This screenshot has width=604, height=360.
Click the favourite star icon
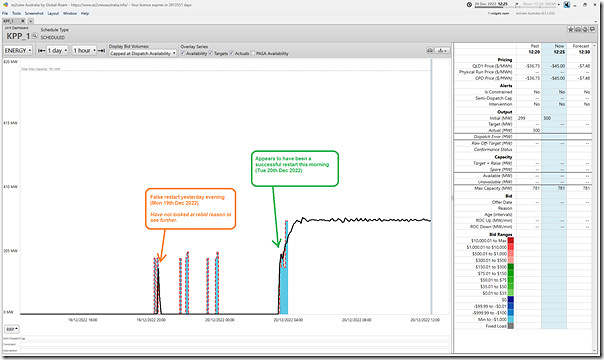[571, 29]
